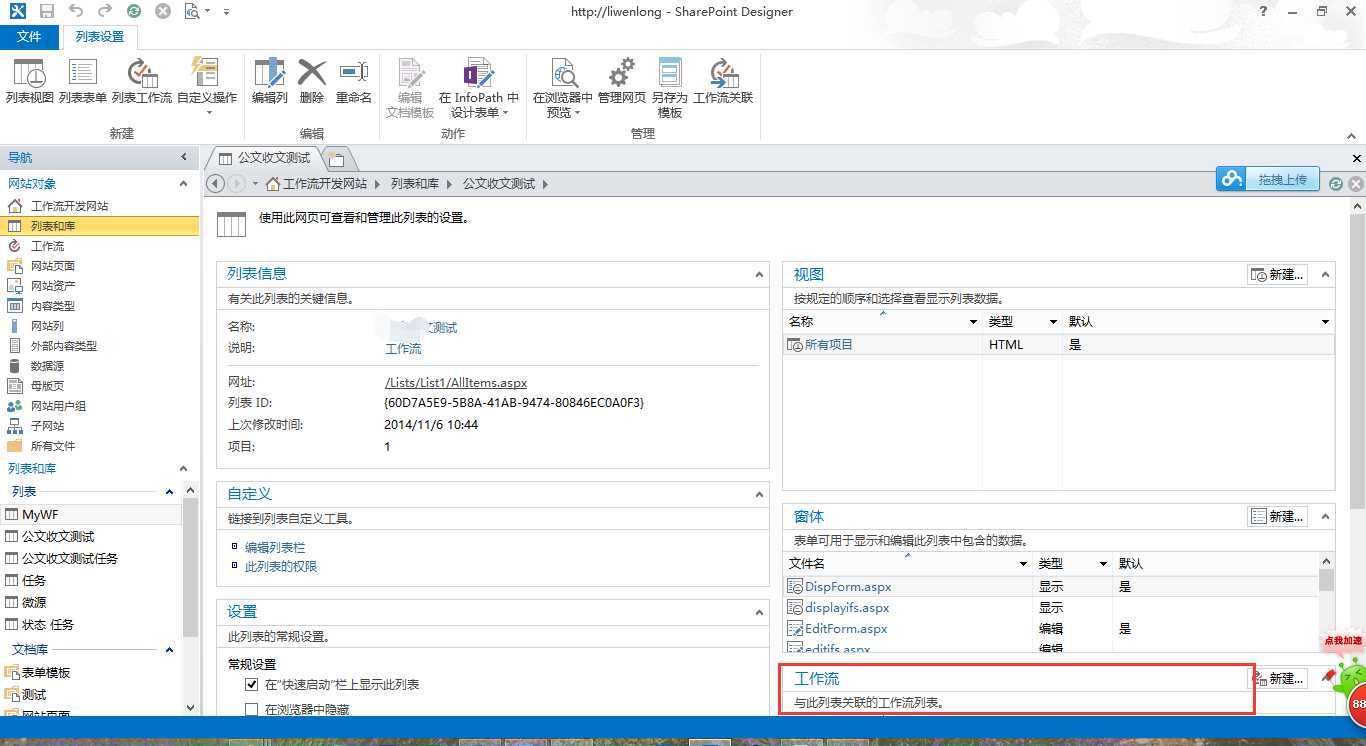Collapse the 导航 pane with the arrow
Viewport: 1366px width, 746px height.
(x=184, y=157)
